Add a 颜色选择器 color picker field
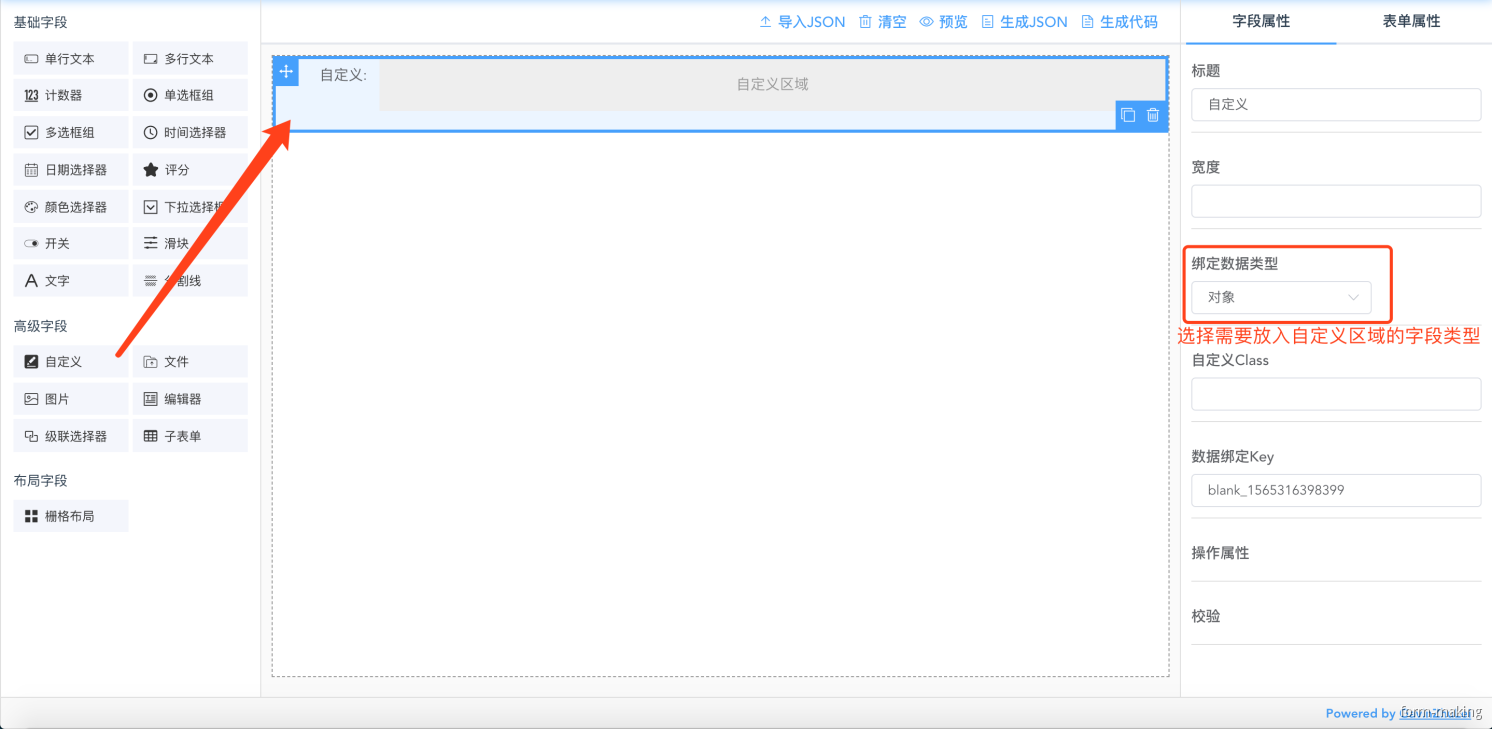The image size is (1492, 729). [x=70, y=206]
